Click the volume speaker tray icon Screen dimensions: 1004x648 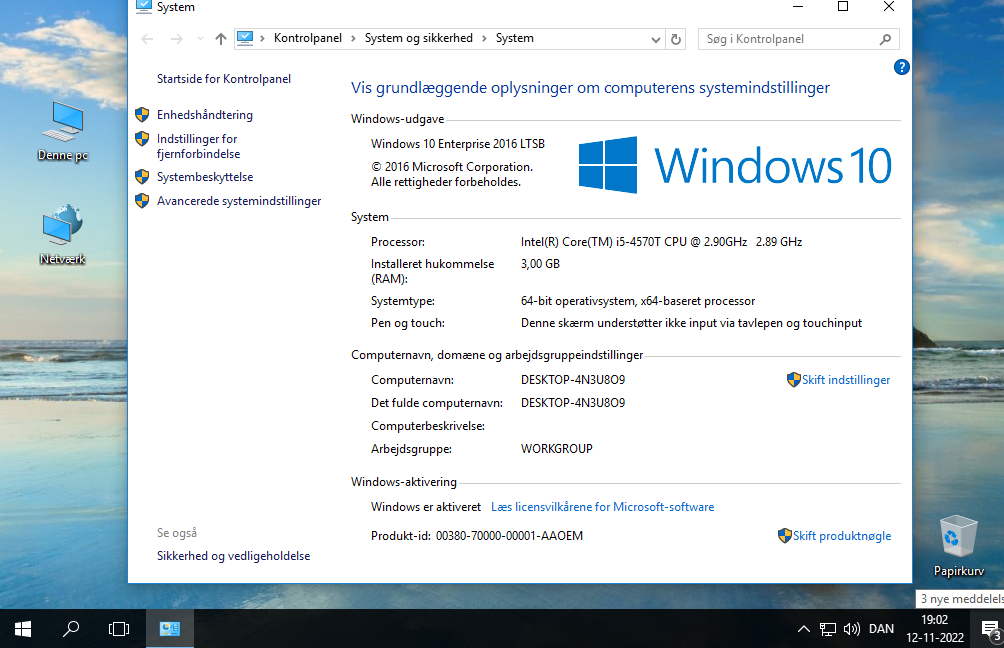(852, 629)
